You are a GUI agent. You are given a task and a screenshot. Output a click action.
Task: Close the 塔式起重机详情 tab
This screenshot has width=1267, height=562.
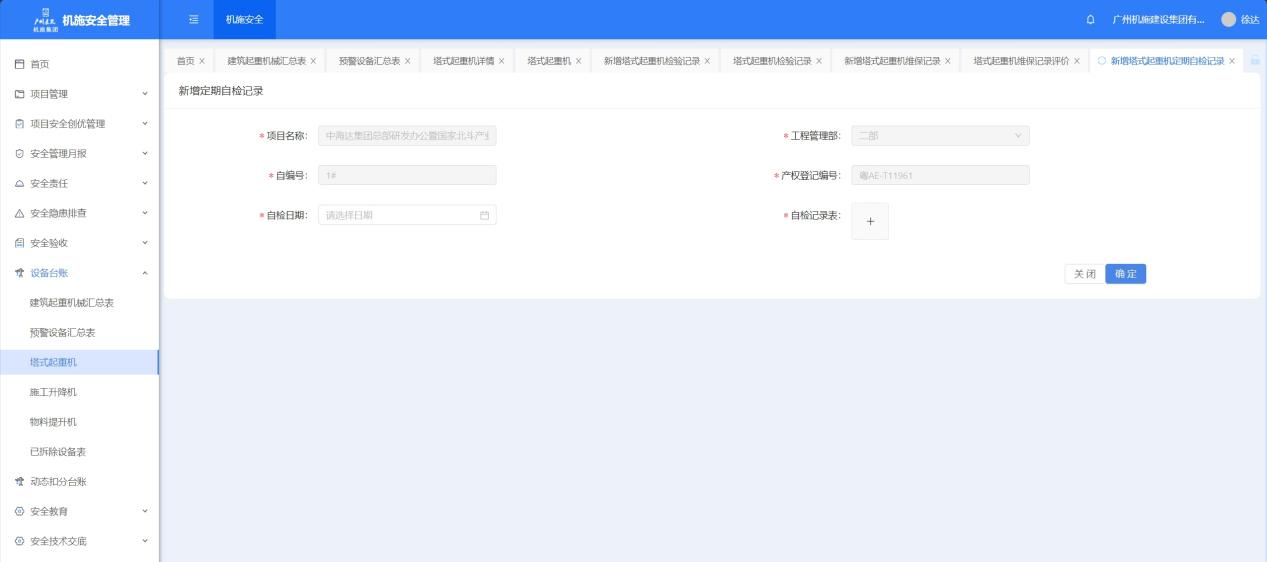[x=501, y=61]
